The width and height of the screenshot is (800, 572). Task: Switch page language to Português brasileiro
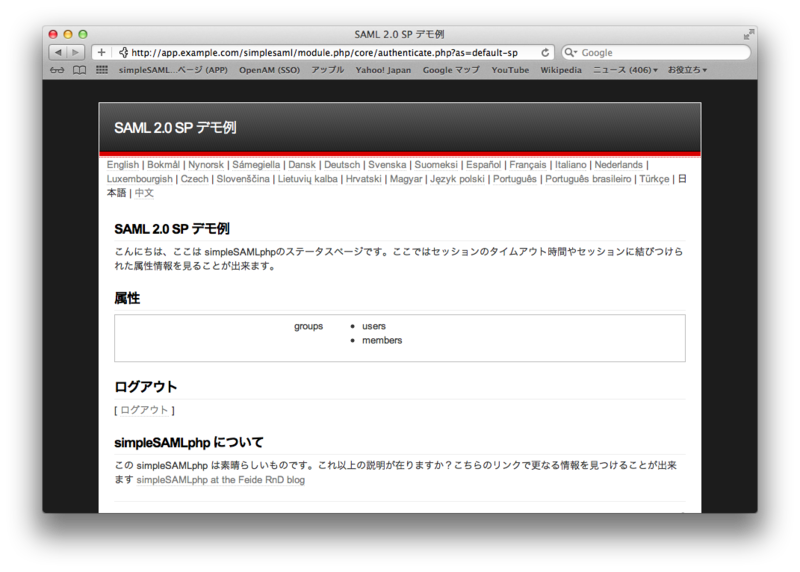[x=588, y=179]
